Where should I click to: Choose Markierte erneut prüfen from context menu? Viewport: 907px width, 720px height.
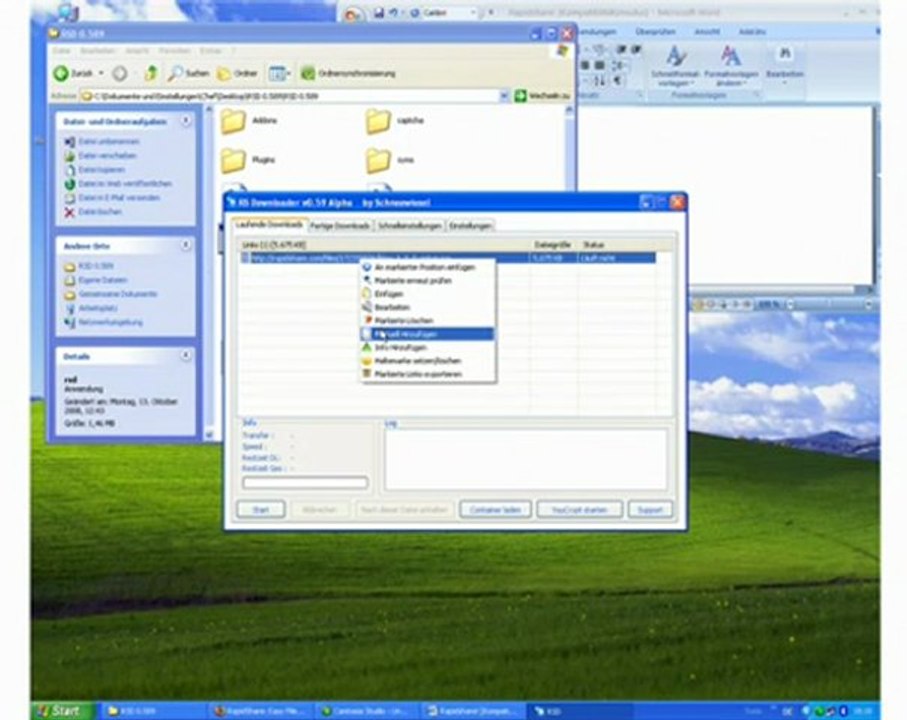(427, 280)
